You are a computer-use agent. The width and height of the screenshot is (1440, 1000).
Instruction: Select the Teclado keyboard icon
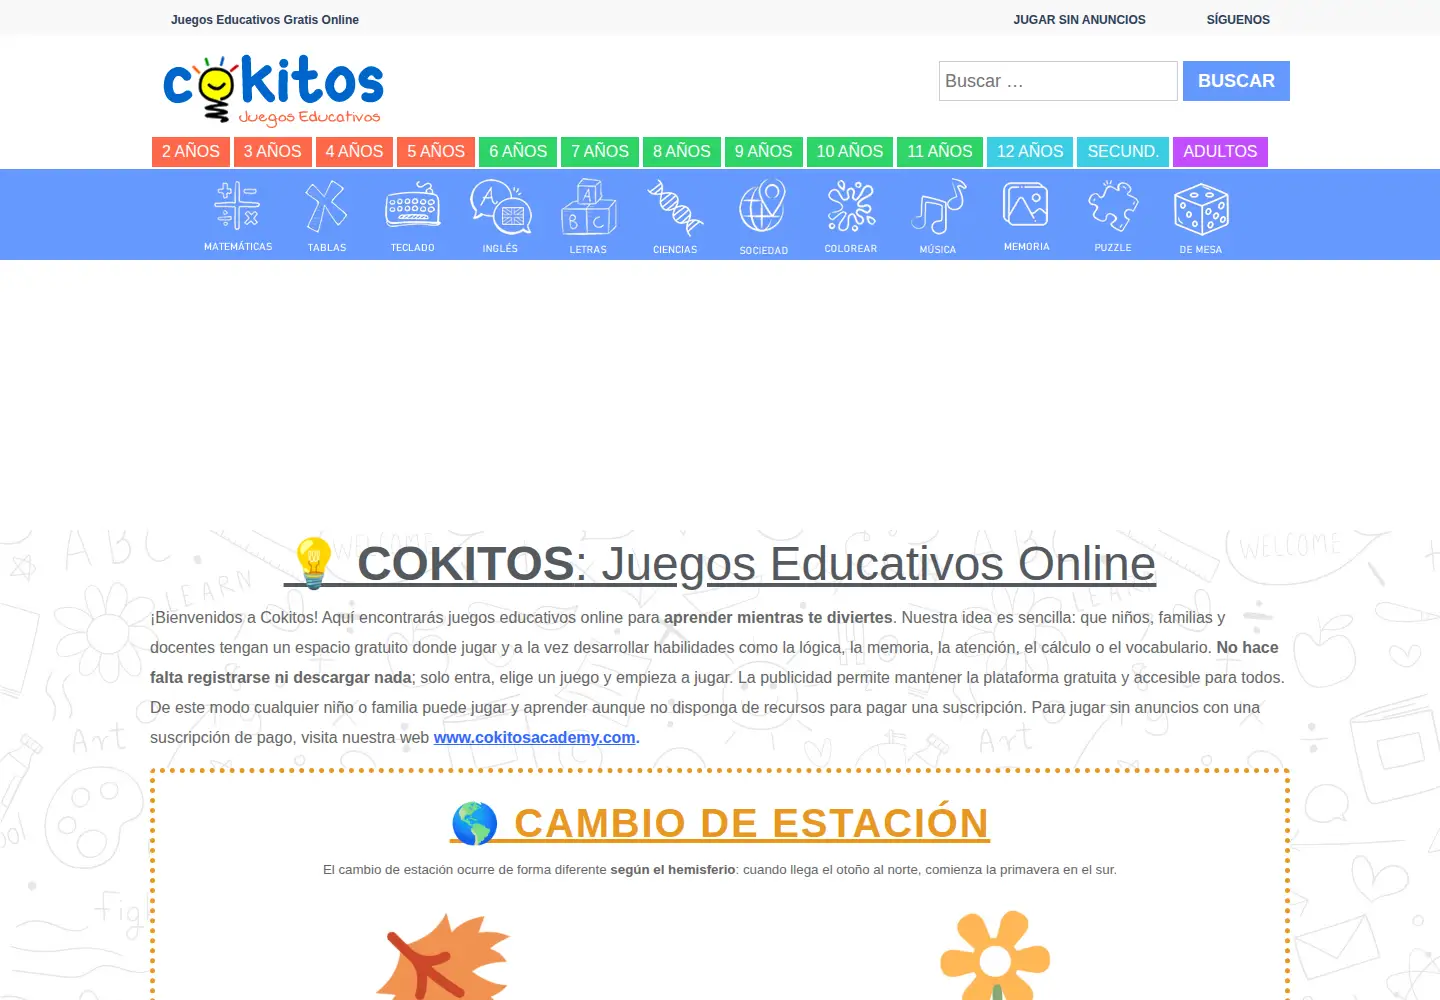413,216
